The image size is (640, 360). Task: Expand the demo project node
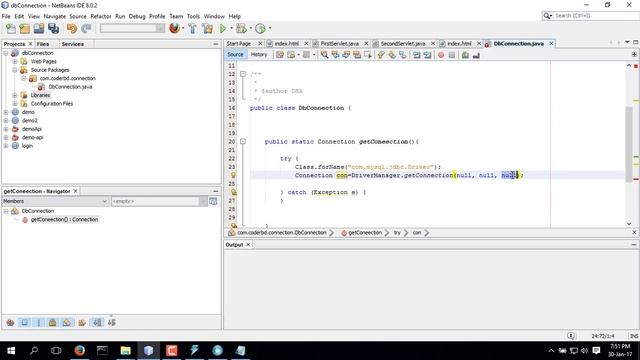[x=6, y=112]
